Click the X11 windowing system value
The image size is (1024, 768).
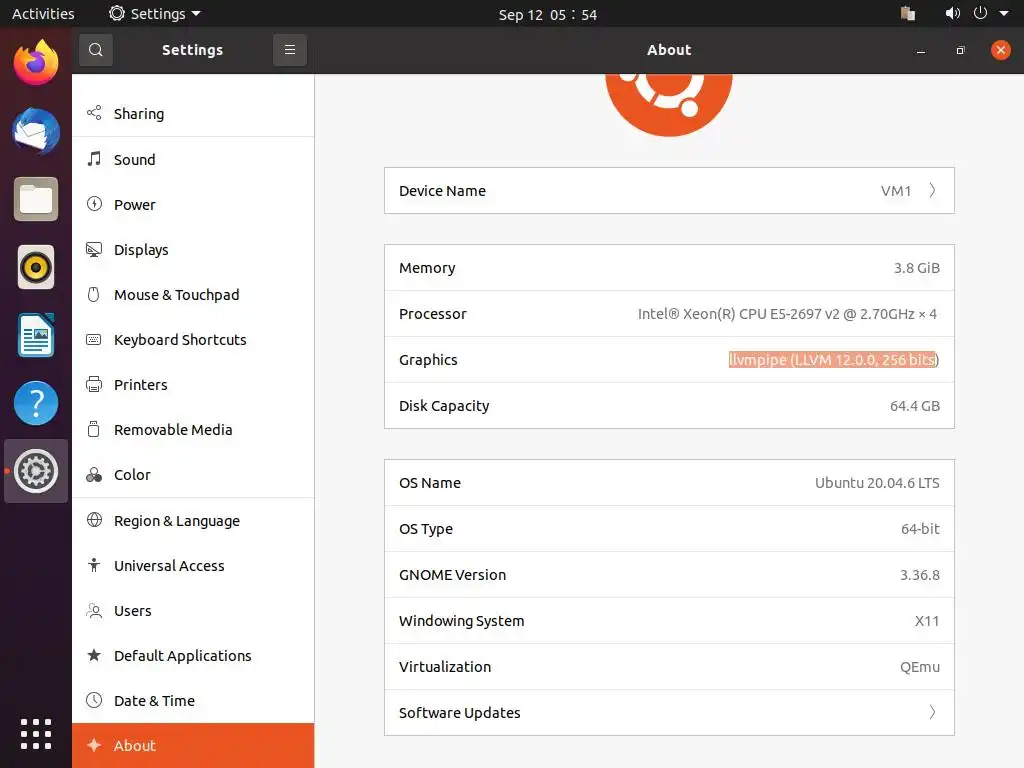[x=927, y=620]
